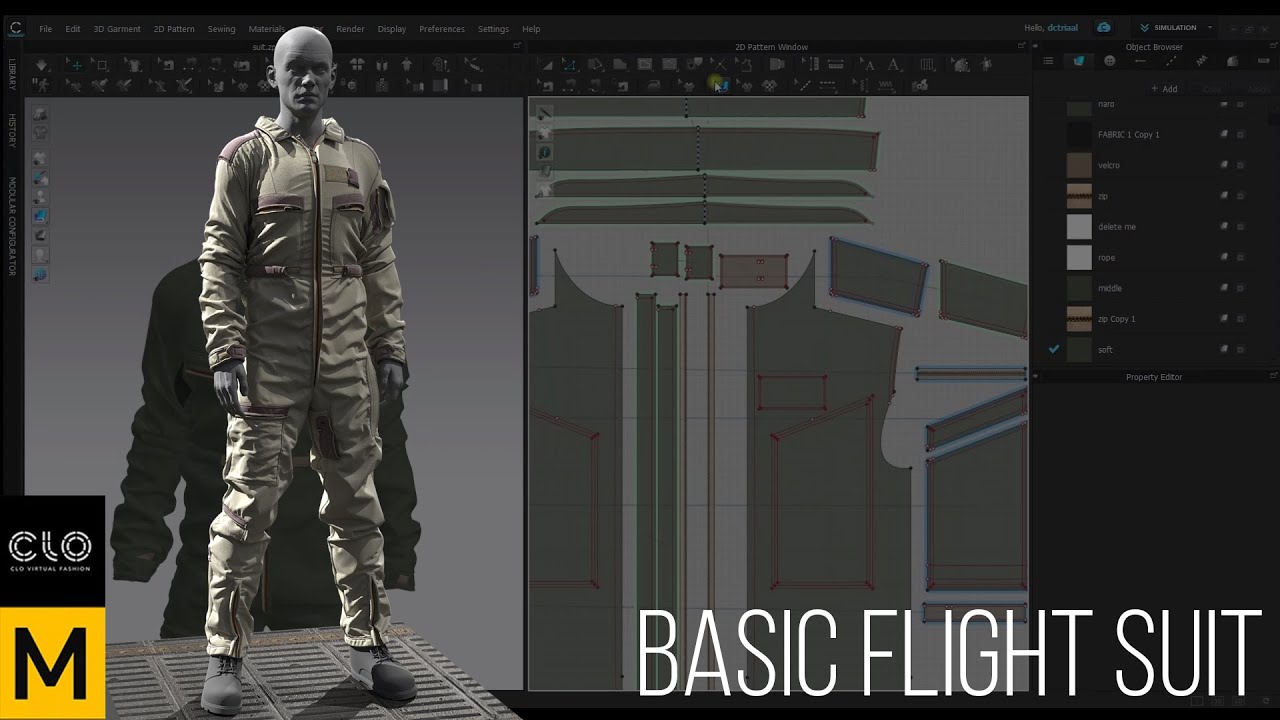The width and height of the screenshot is (1280, 720).
Task: Click the blue highlighted icon in 3D window sidebar
Action: pos(41,215)
